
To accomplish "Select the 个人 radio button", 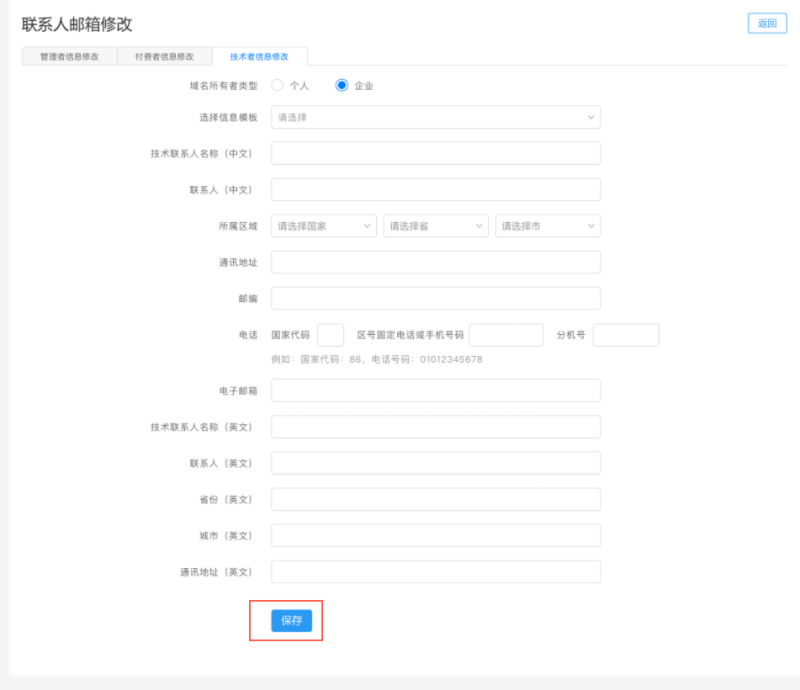I will [278, 86].
